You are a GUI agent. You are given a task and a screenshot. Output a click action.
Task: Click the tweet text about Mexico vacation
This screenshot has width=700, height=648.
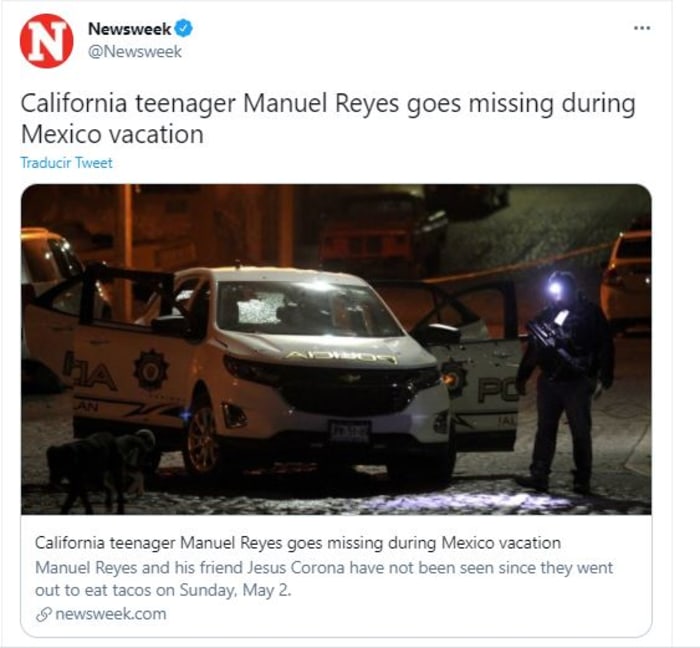click(x=328, y=118)
